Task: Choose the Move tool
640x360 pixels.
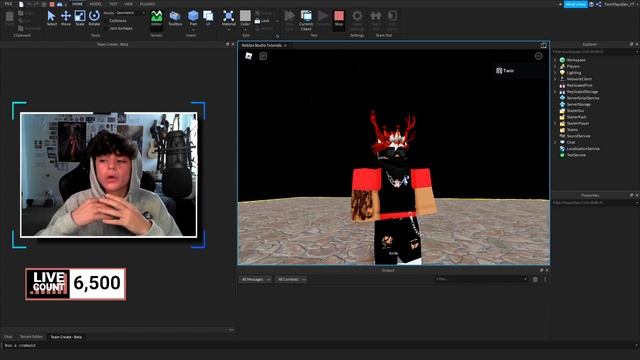Action: click(66, 18)
